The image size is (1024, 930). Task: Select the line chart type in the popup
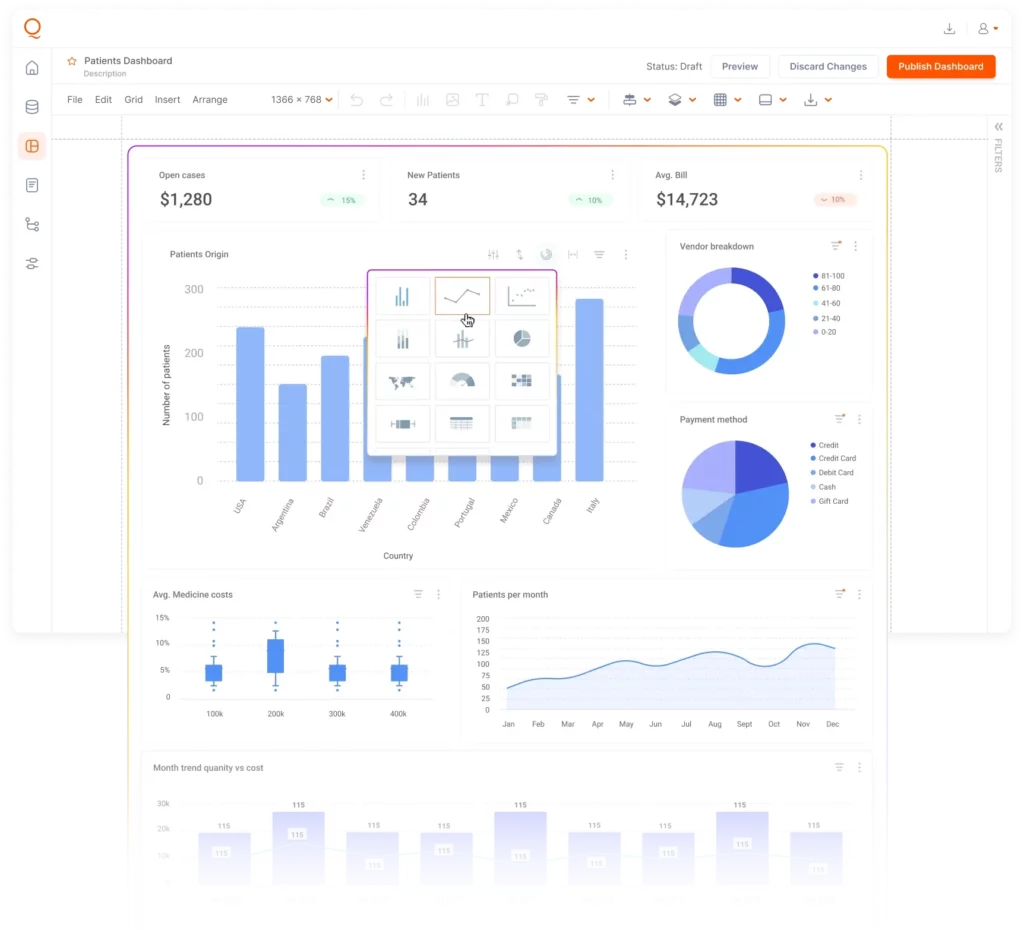pos(462,296)
